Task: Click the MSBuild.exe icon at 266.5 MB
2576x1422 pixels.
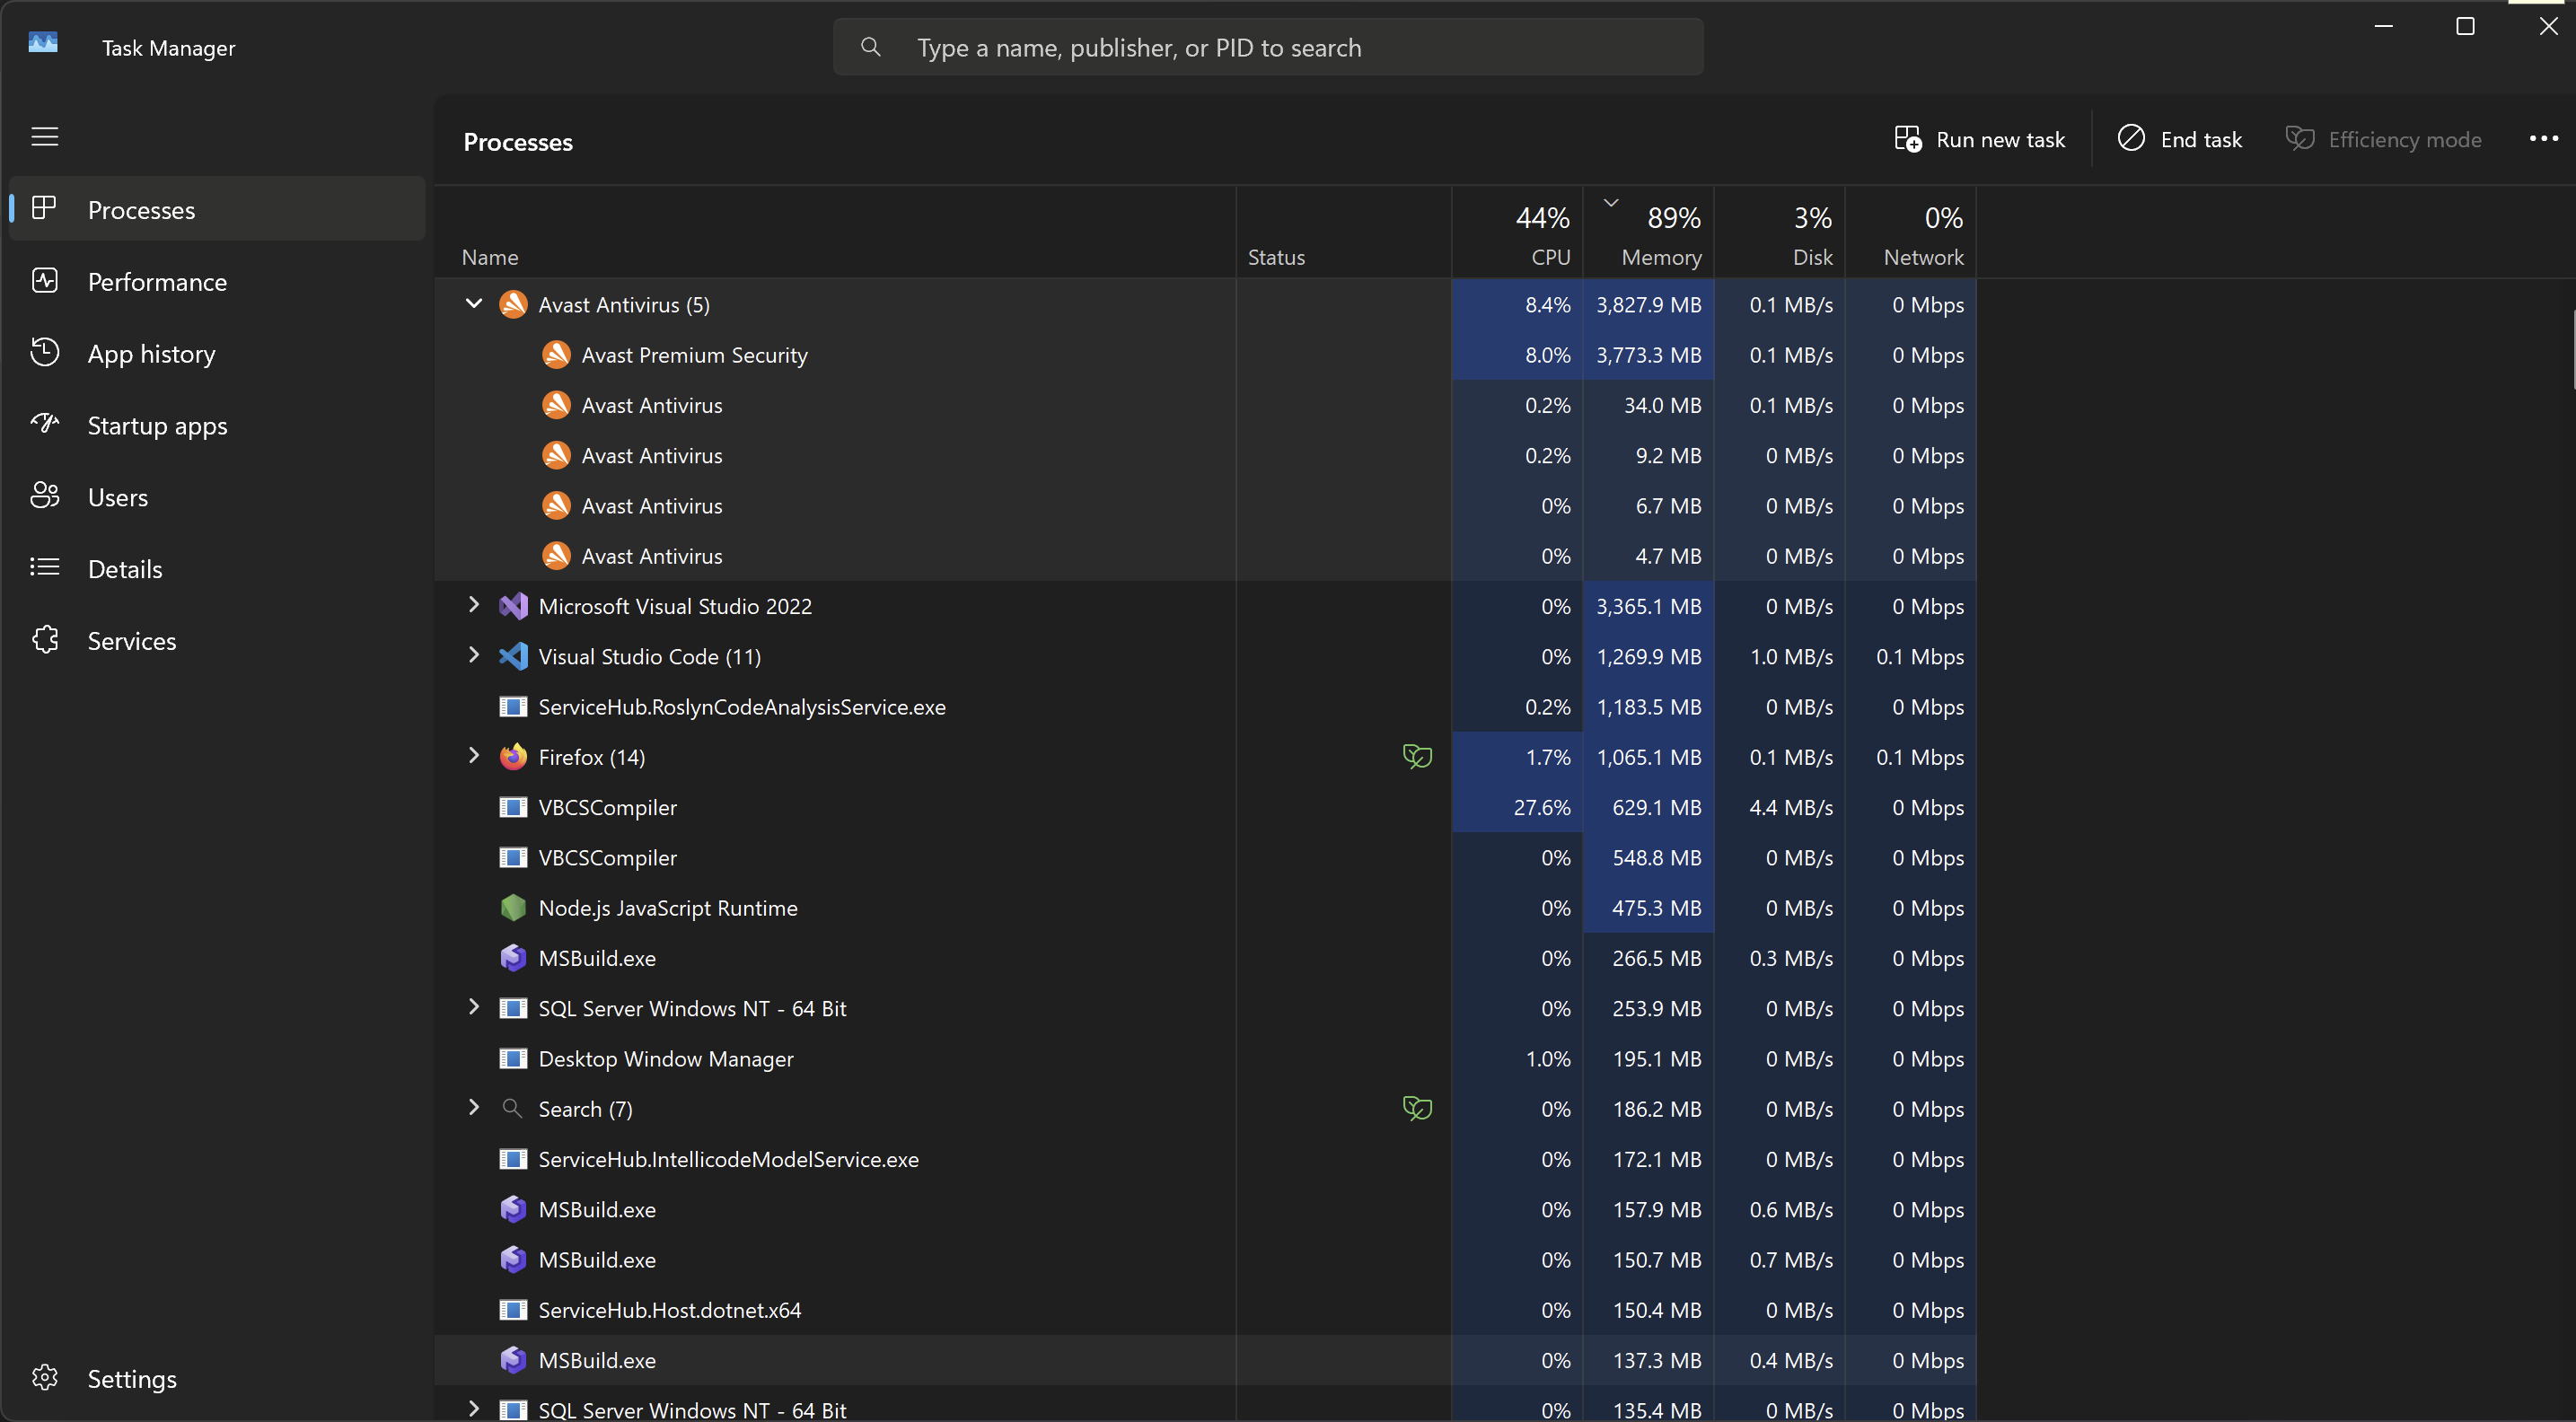Action: pos(513,958)
